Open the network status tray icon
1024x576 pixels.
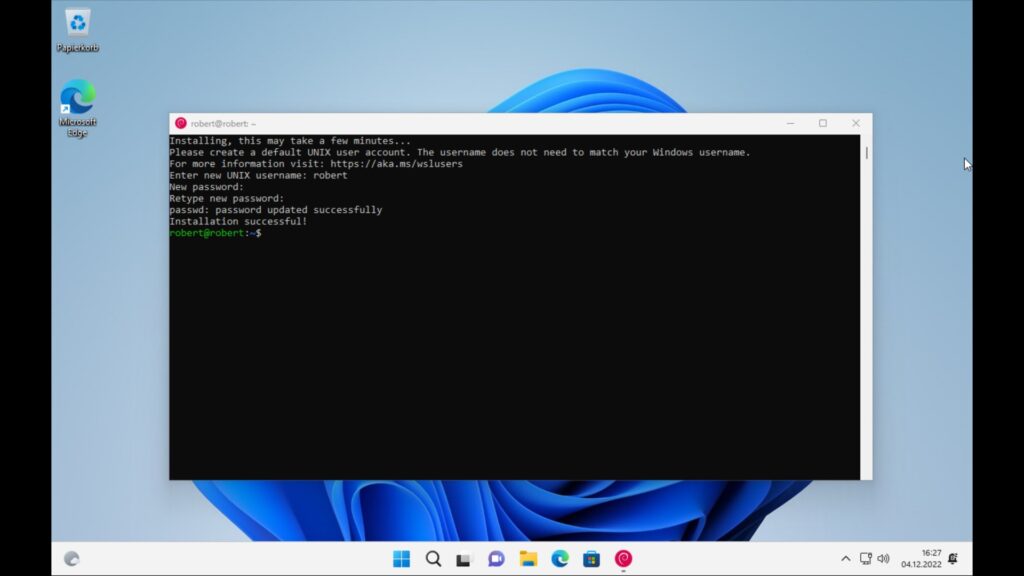(866, 559)
